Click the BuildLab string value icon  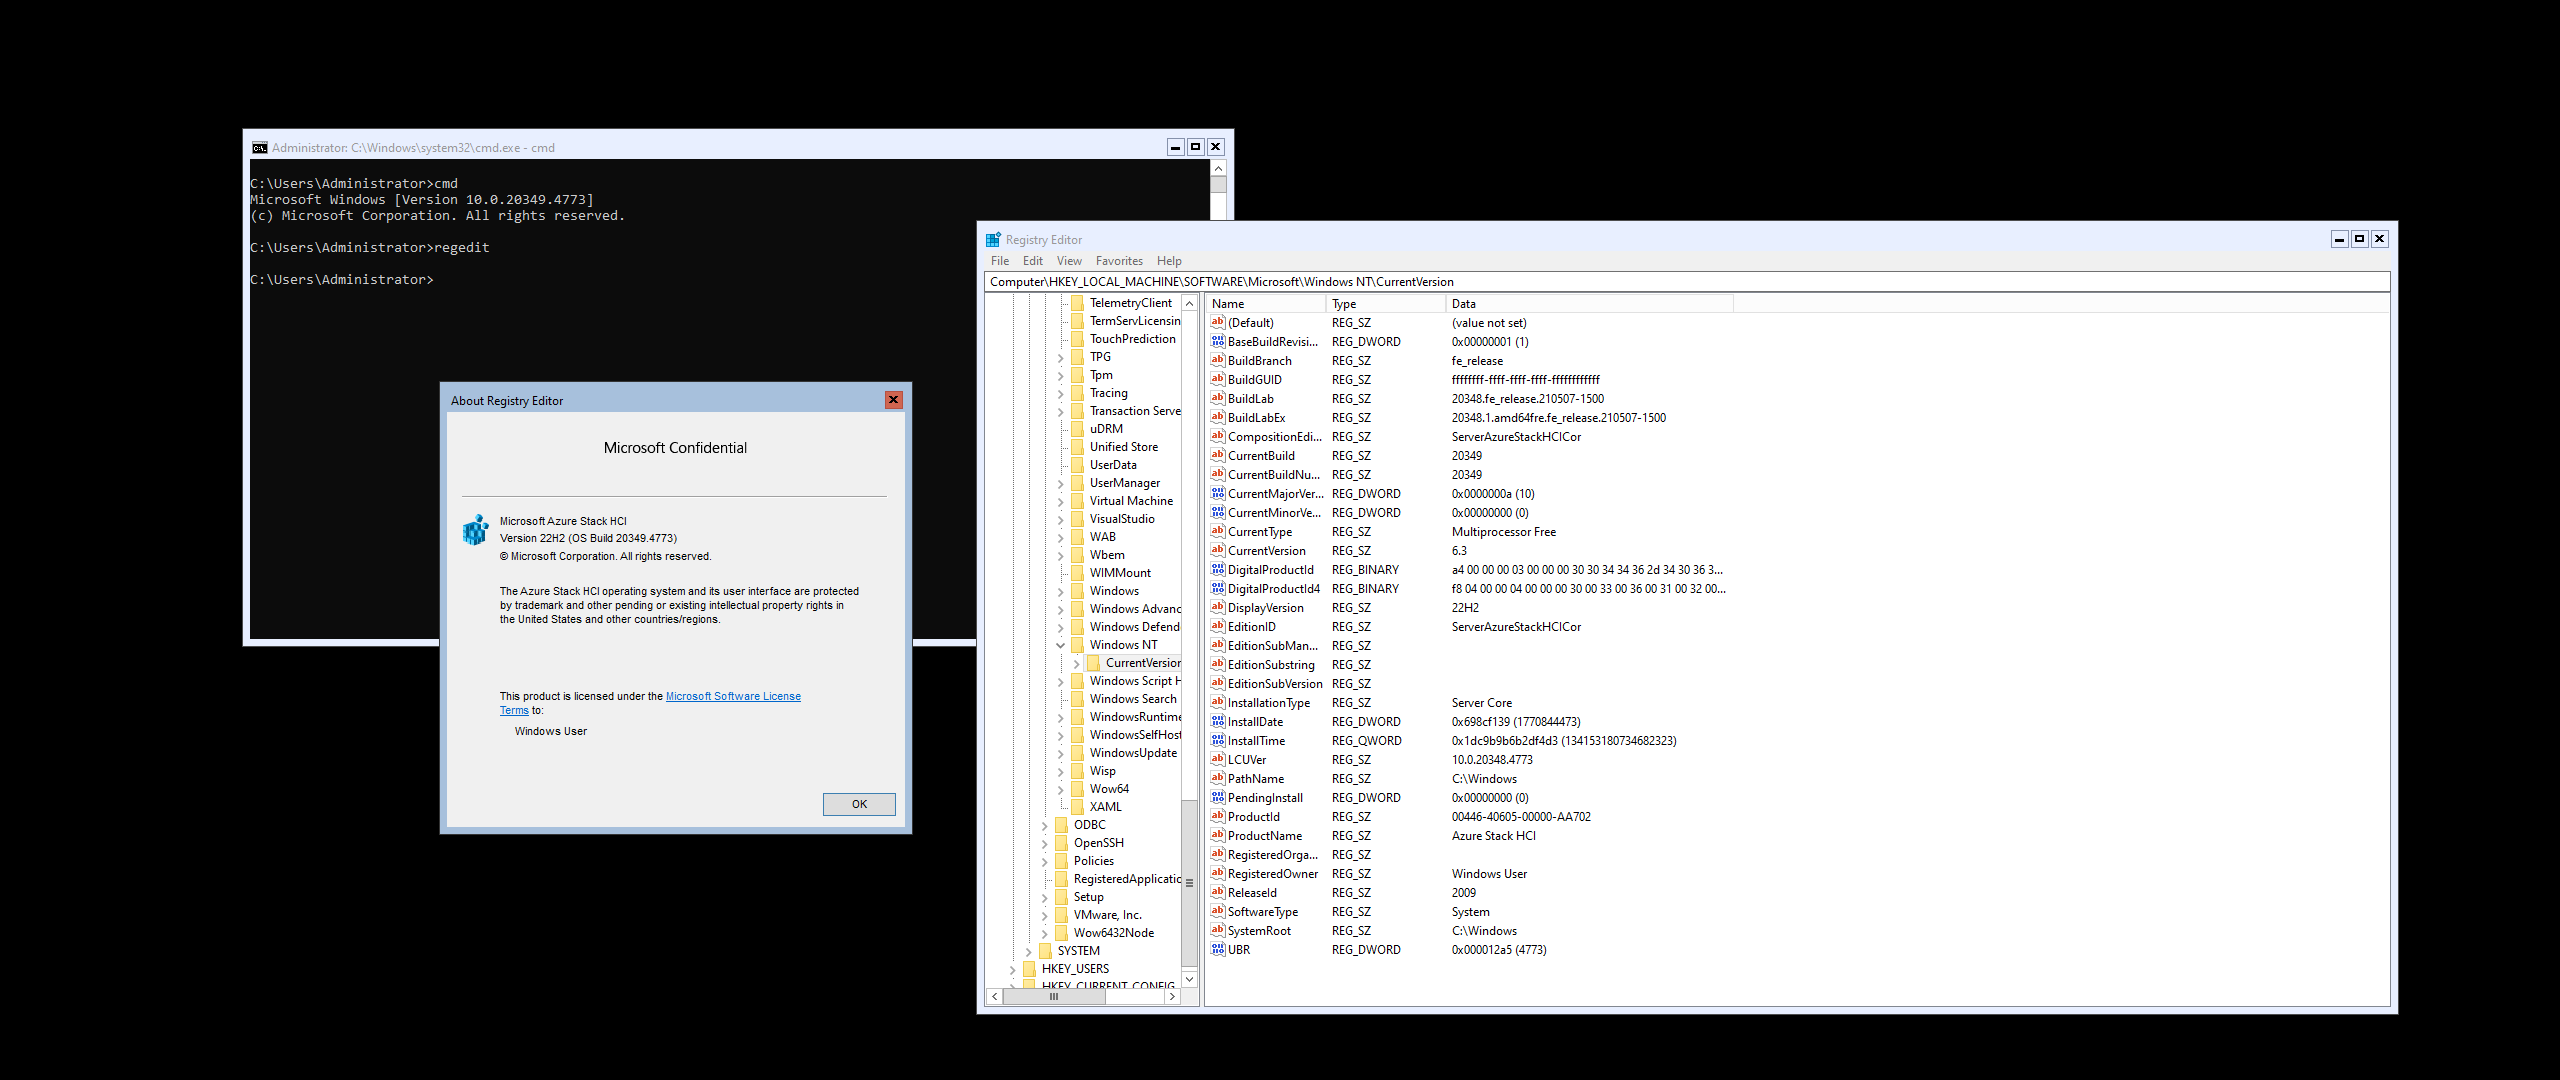(x=1217, y=398)
